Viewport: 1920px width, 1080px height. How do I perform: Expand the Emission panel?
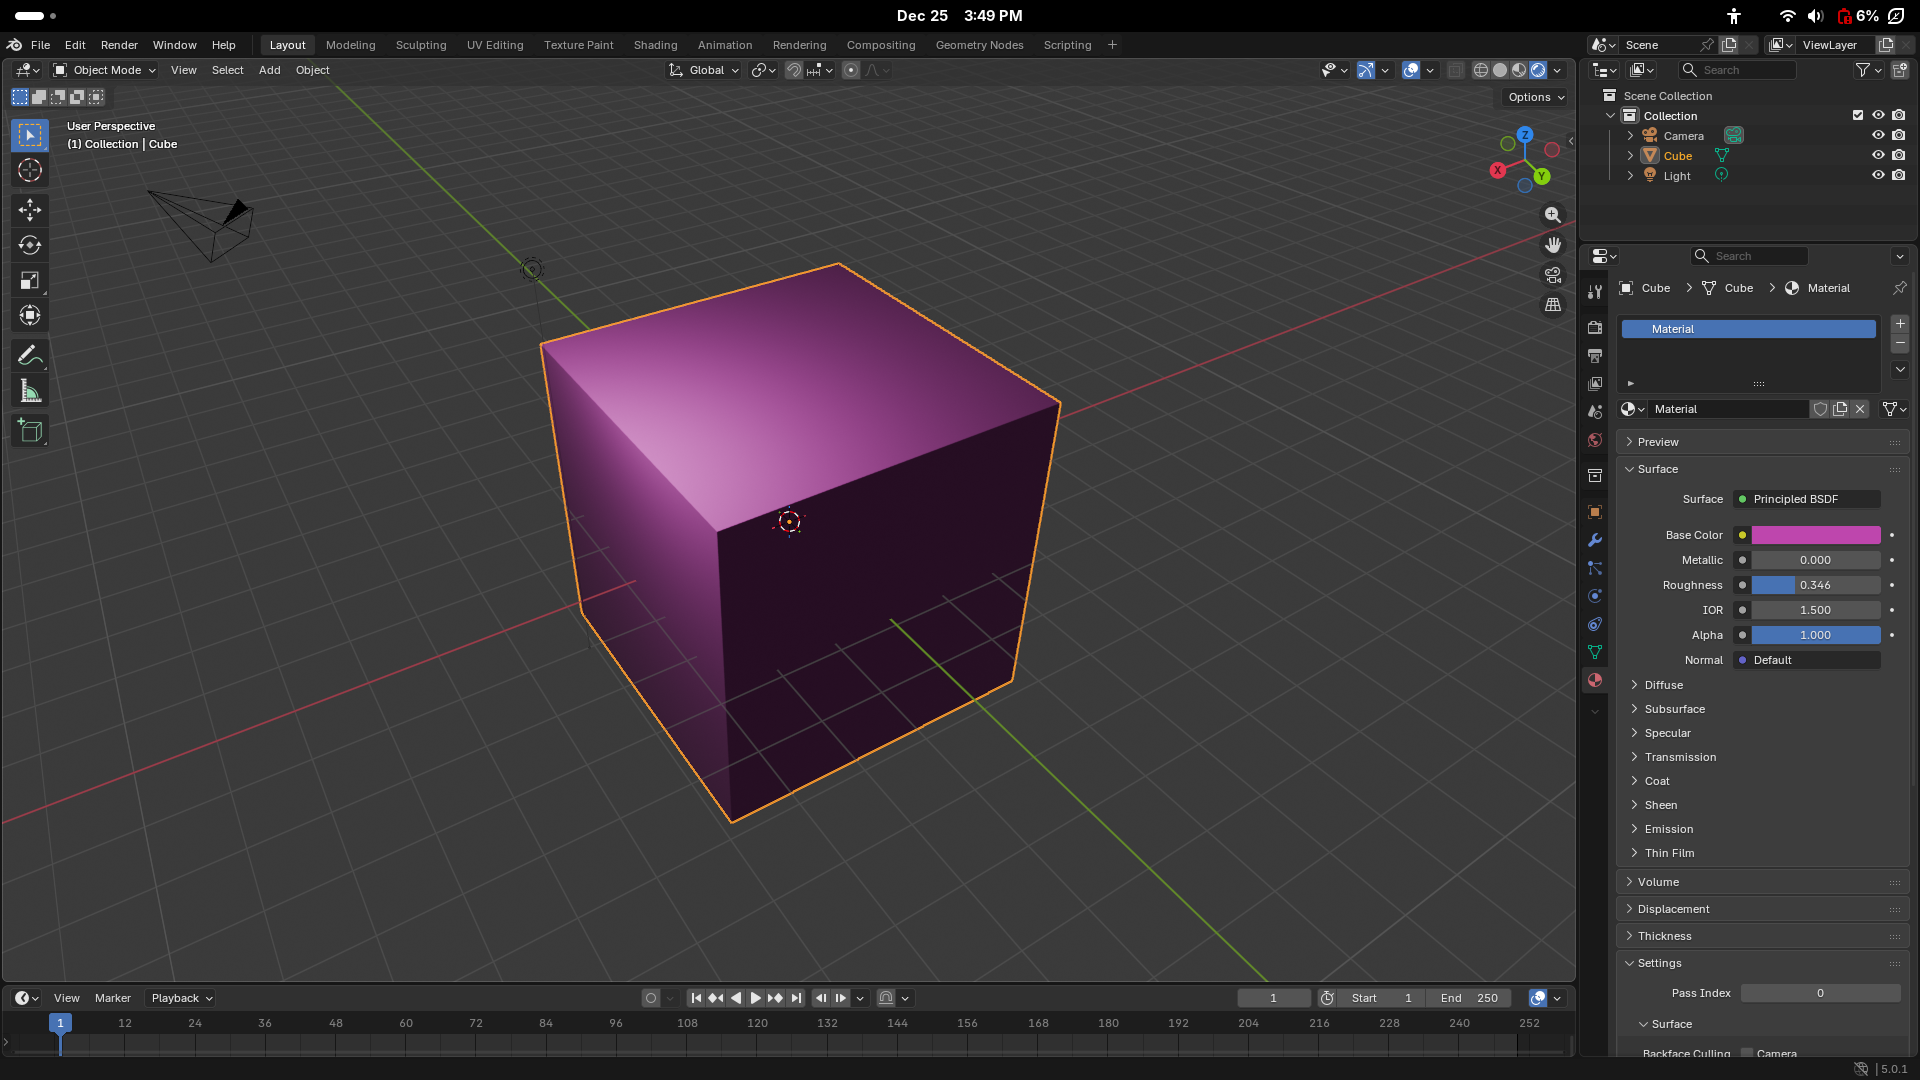coord(1668,829)
